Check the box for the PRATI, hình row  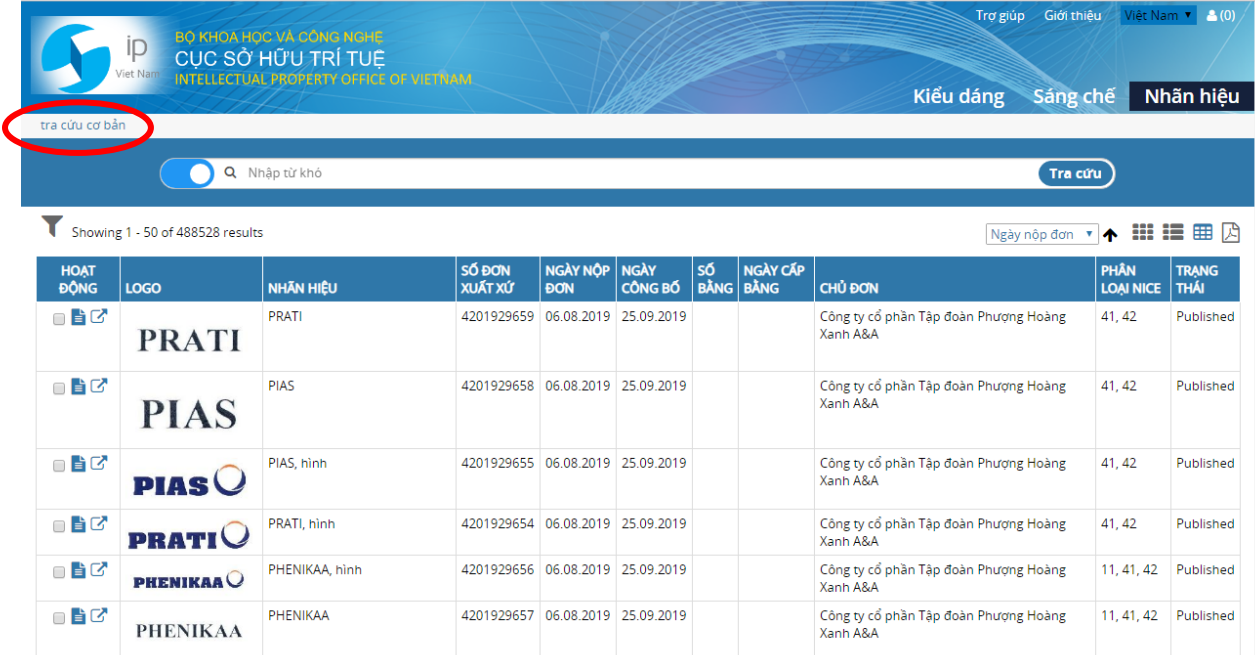click(x=59, y=526)
